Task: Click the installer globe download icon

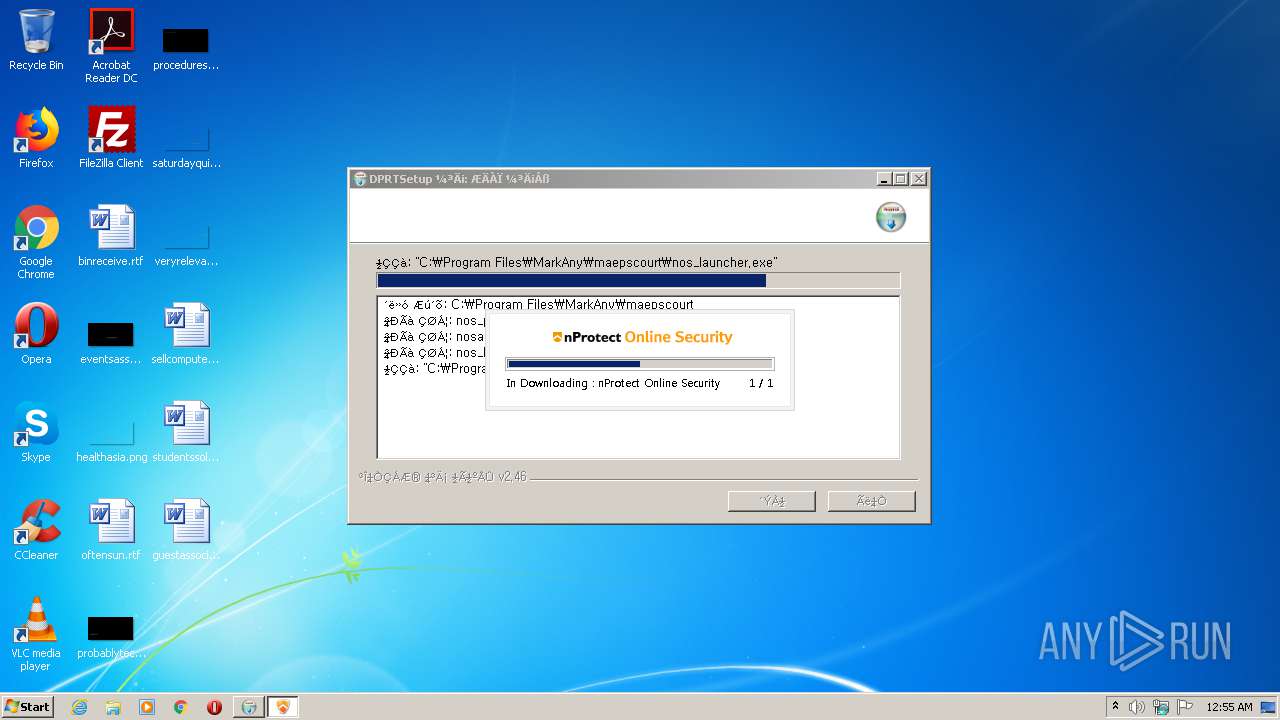Action: point(890,217)
